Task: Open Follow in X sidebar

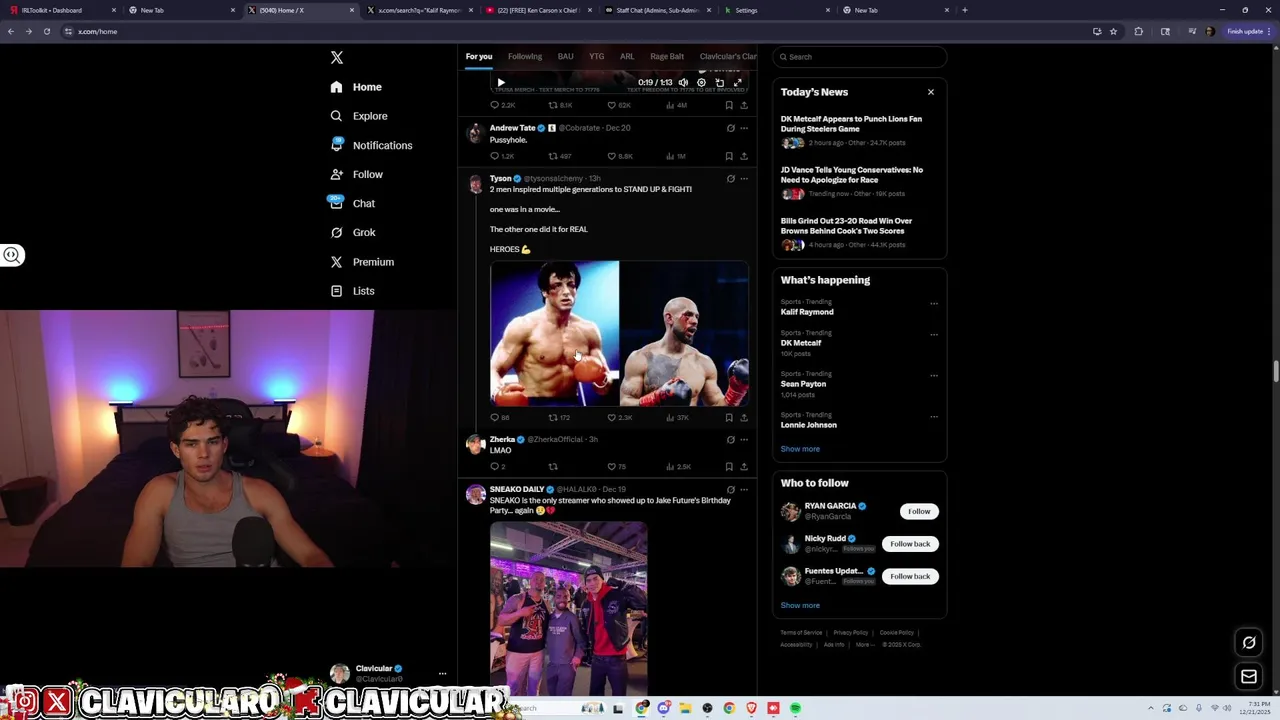Action: pos(357,174)
